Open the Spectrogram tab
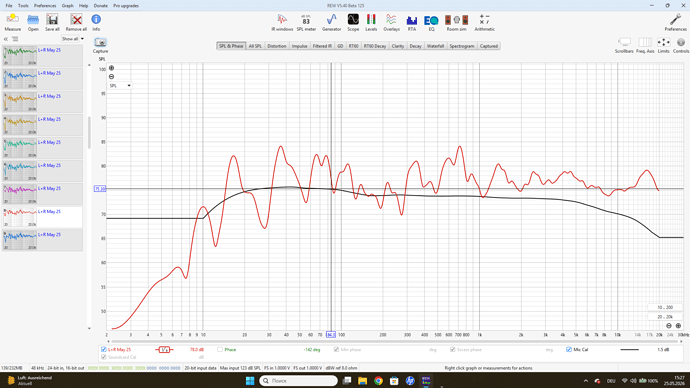Screen dimensions: 690x388 (462, 46)
